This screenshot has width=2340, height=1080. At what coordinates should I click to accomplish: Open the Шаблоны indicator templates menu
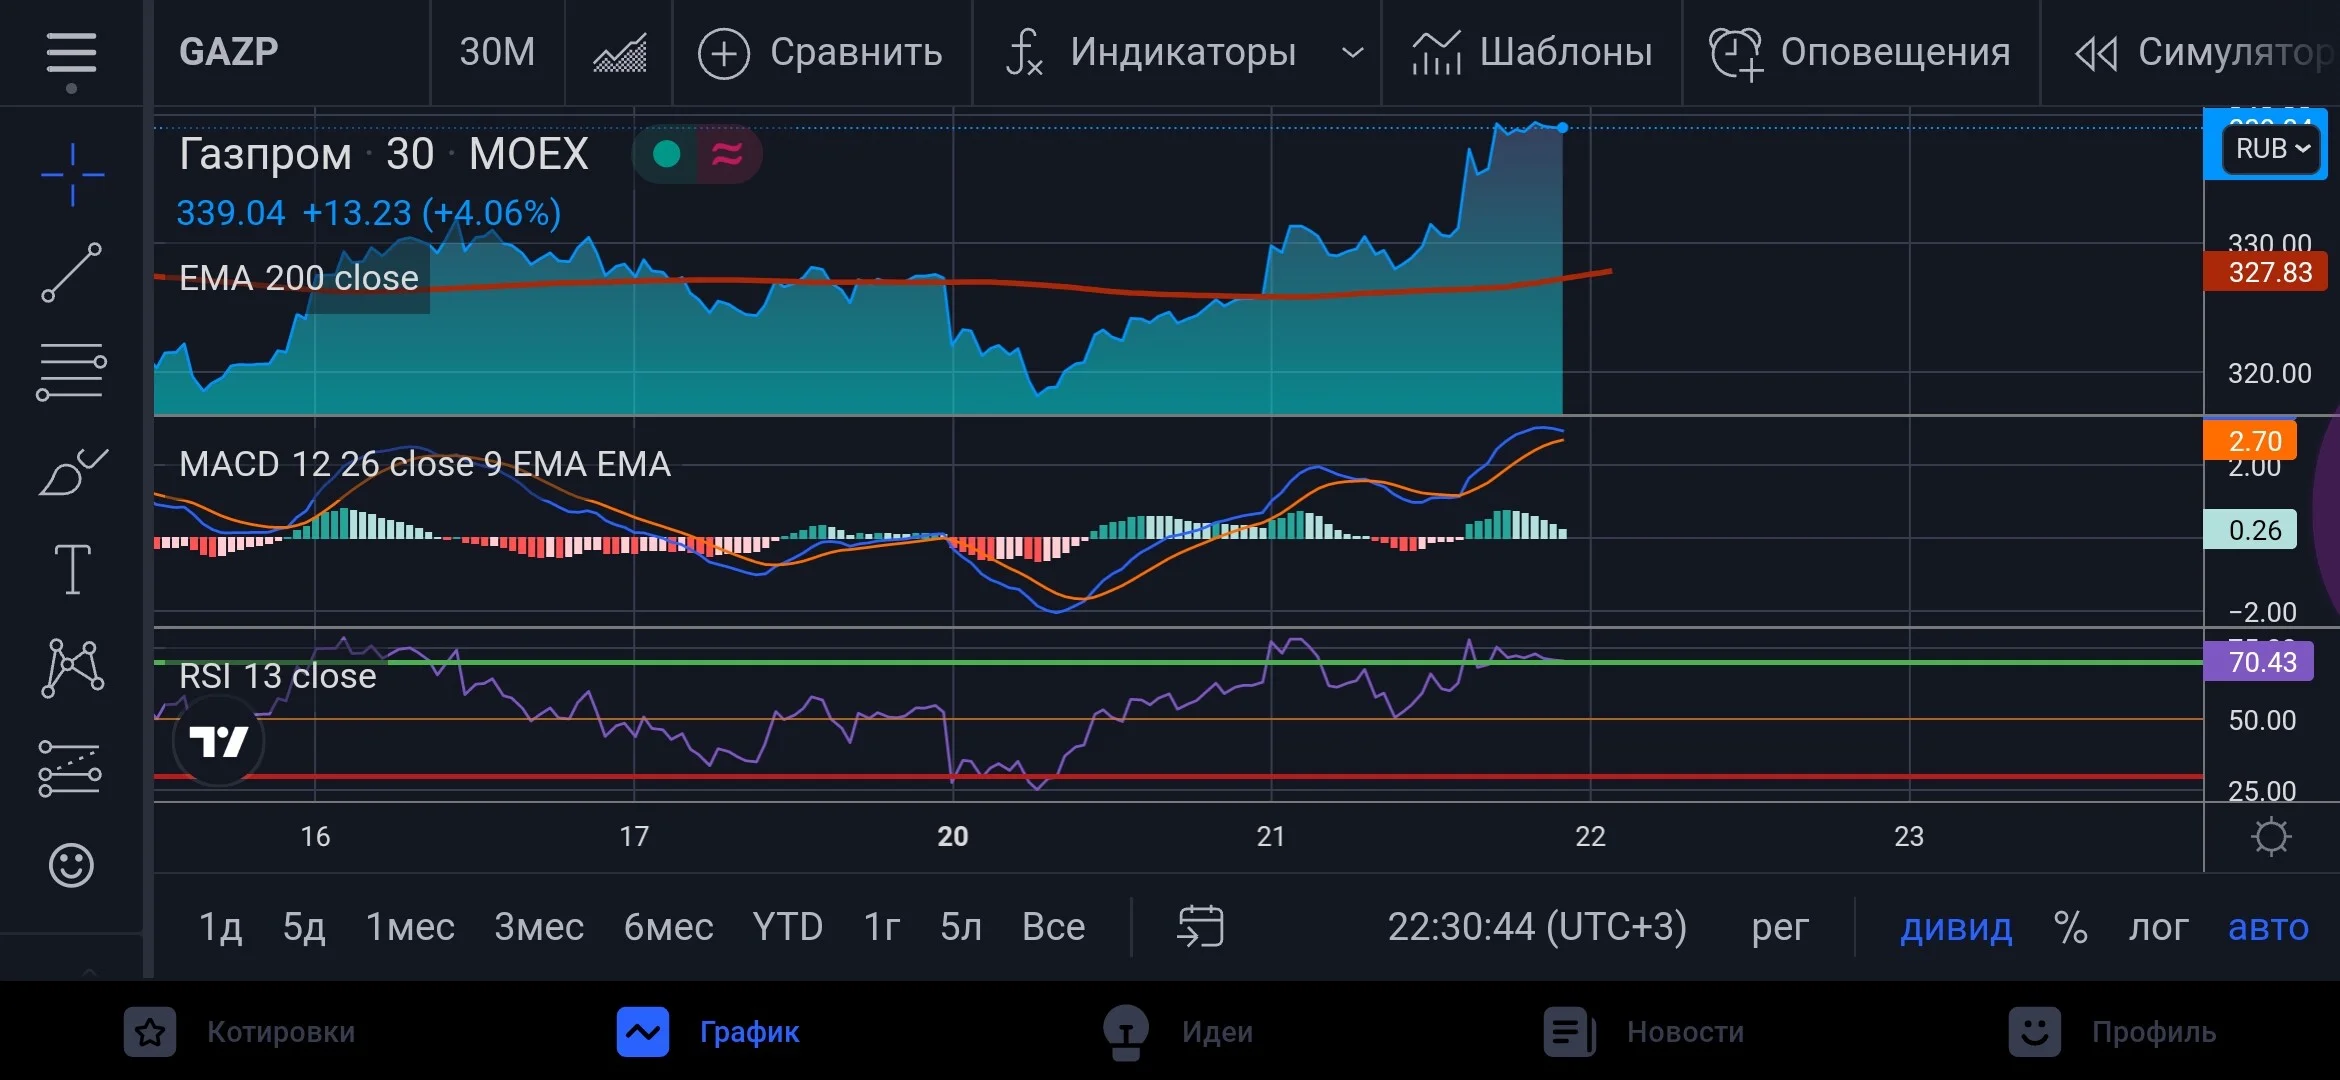point(1532,52)
